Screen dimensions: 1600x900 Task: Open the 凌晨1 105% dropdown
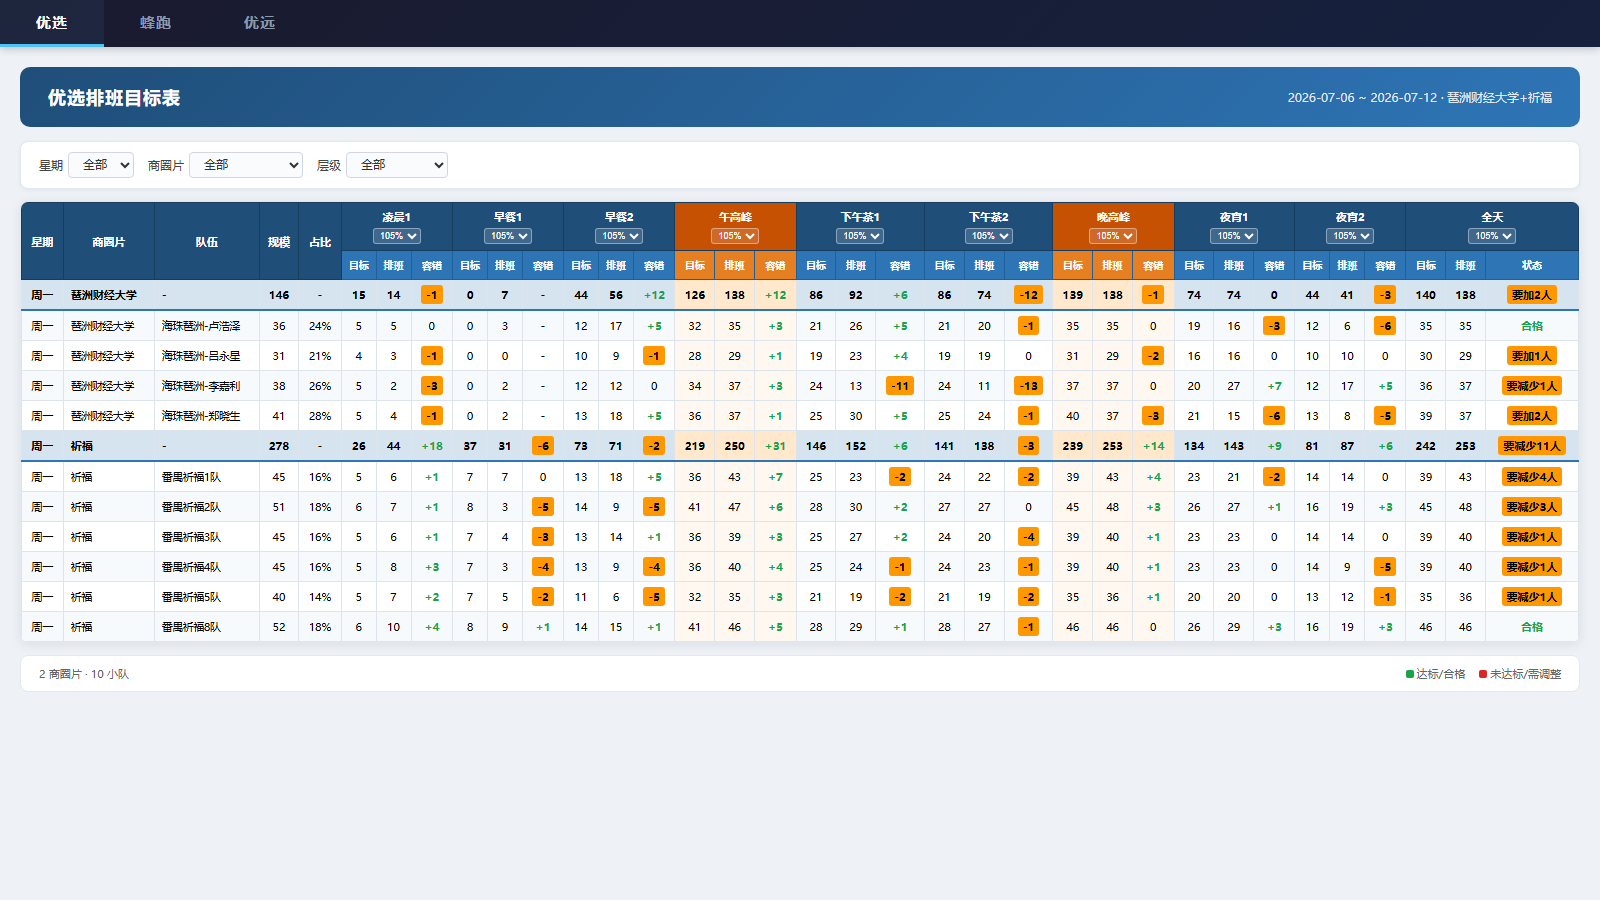pos(397,236)
